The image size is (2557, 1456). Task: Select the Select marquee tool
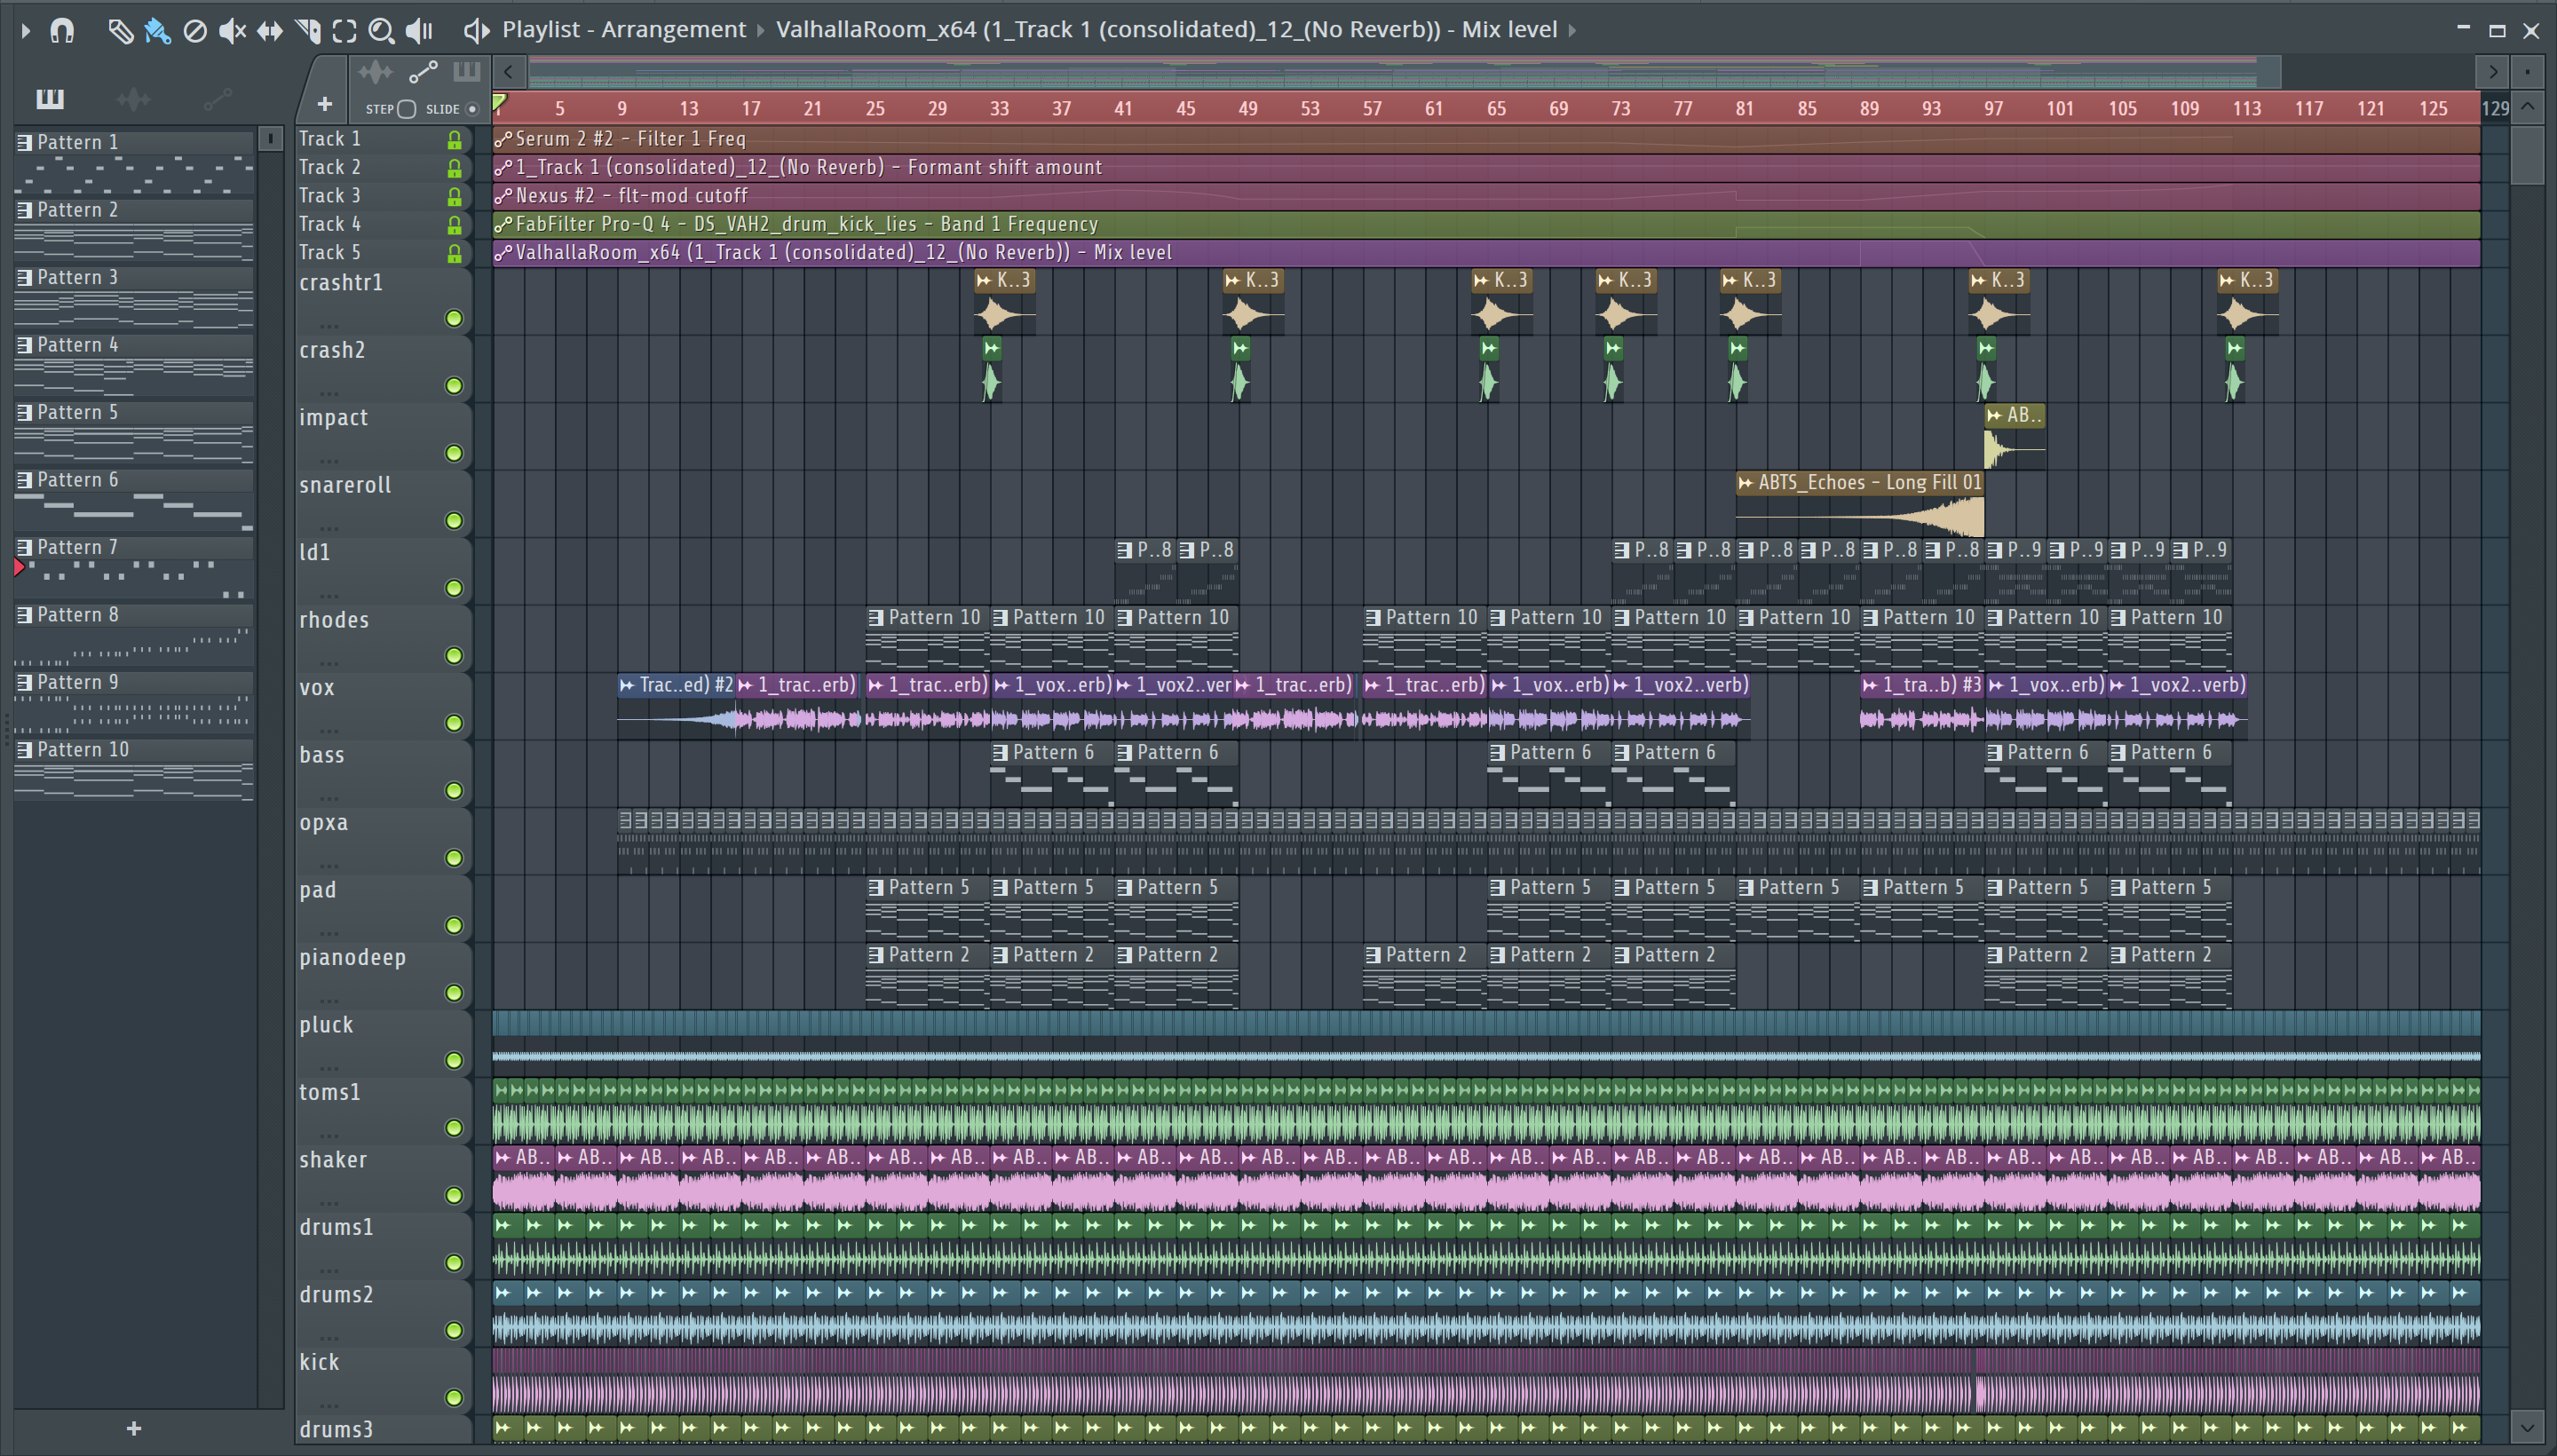[344, 30]
